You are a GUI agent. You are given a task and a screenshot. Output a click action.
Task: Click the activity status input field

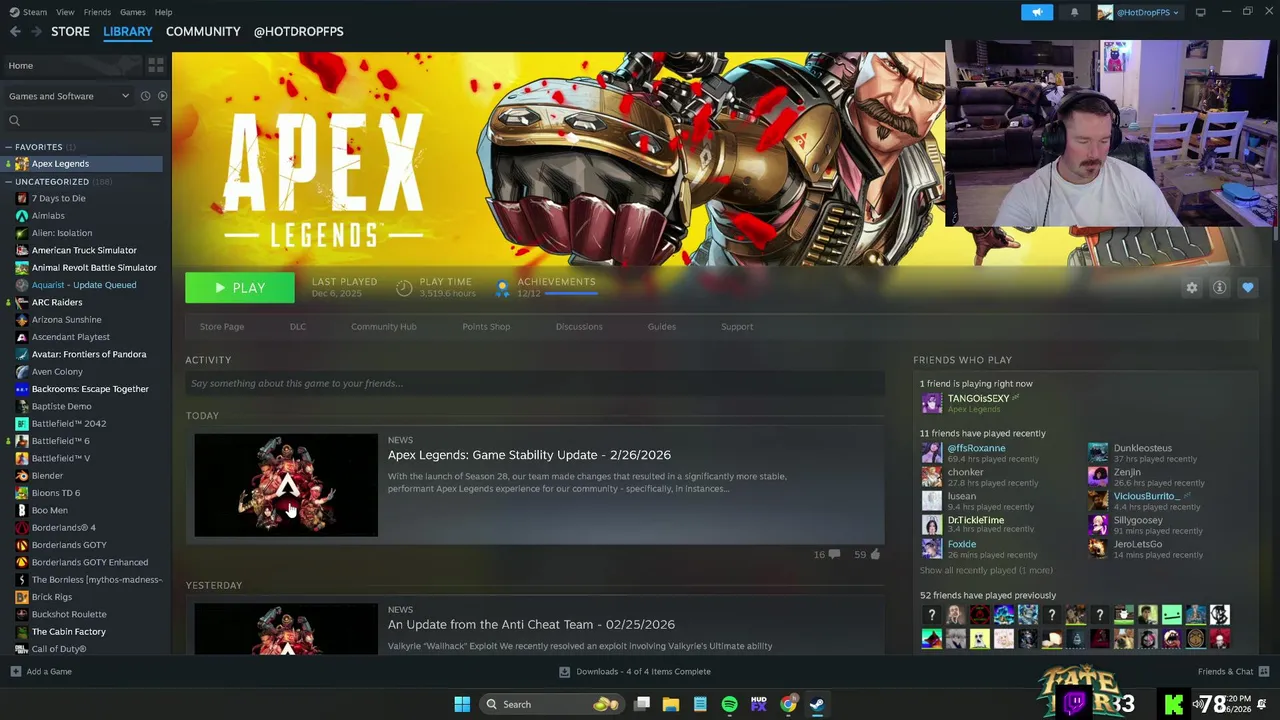point(535,383)
